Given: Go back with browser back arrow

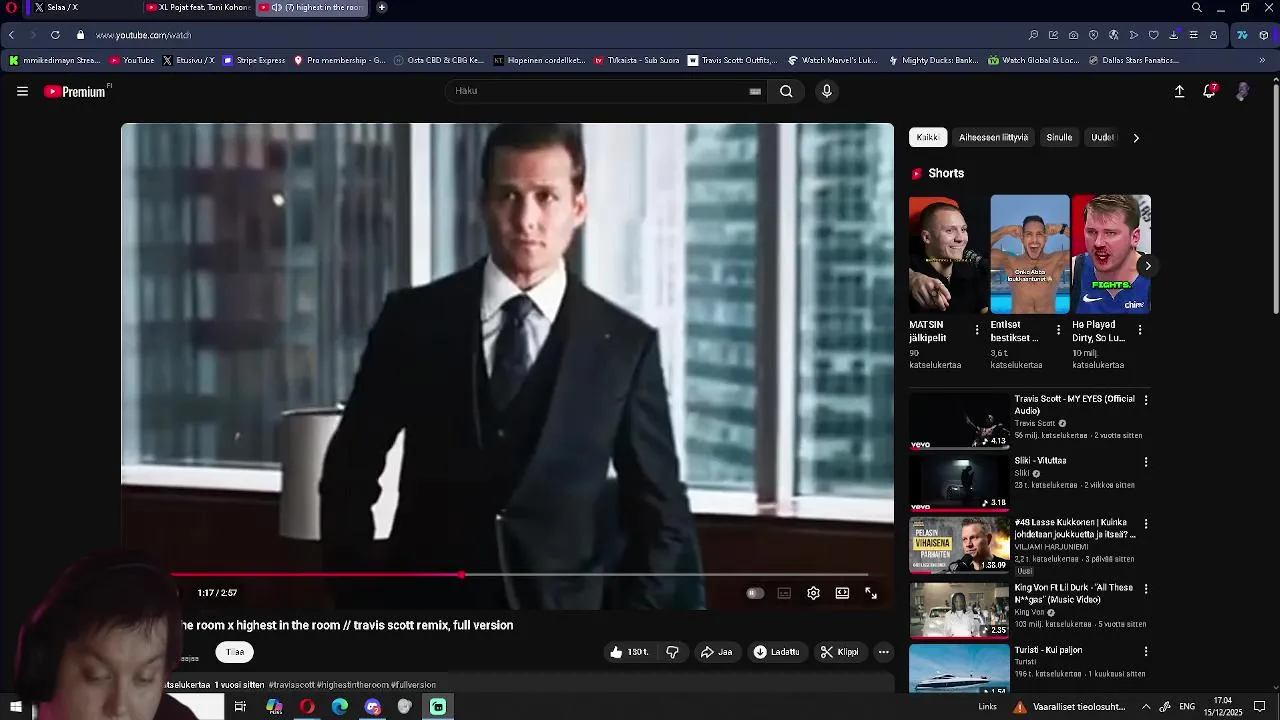Looking at the screenshot, I should pyautogui.click(x=11, y=35).
